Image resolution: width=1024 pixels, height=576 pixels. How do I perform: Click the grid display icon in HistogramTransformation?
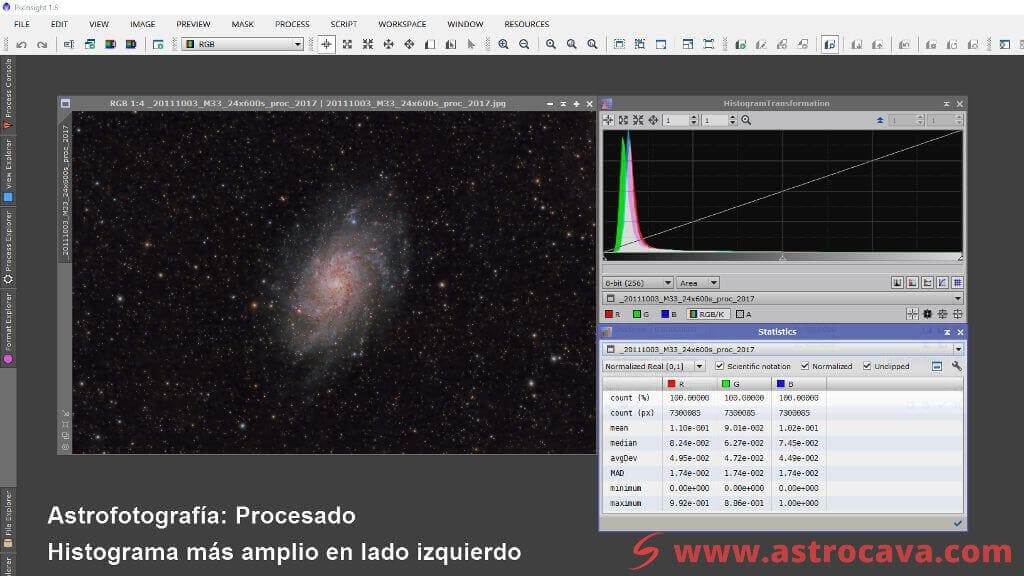958,283
